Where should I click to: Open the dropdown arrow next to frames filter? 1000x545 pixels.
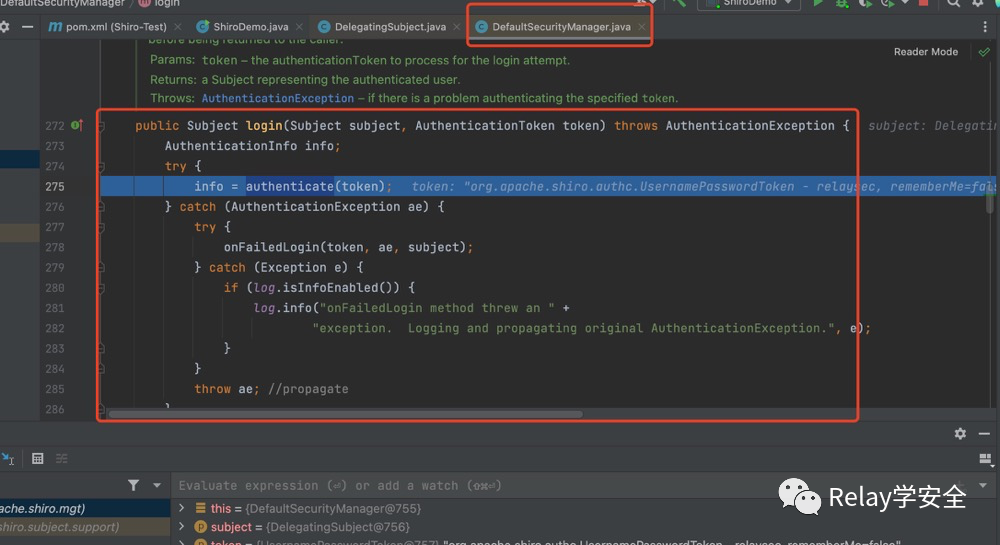(x=157, y=486)
